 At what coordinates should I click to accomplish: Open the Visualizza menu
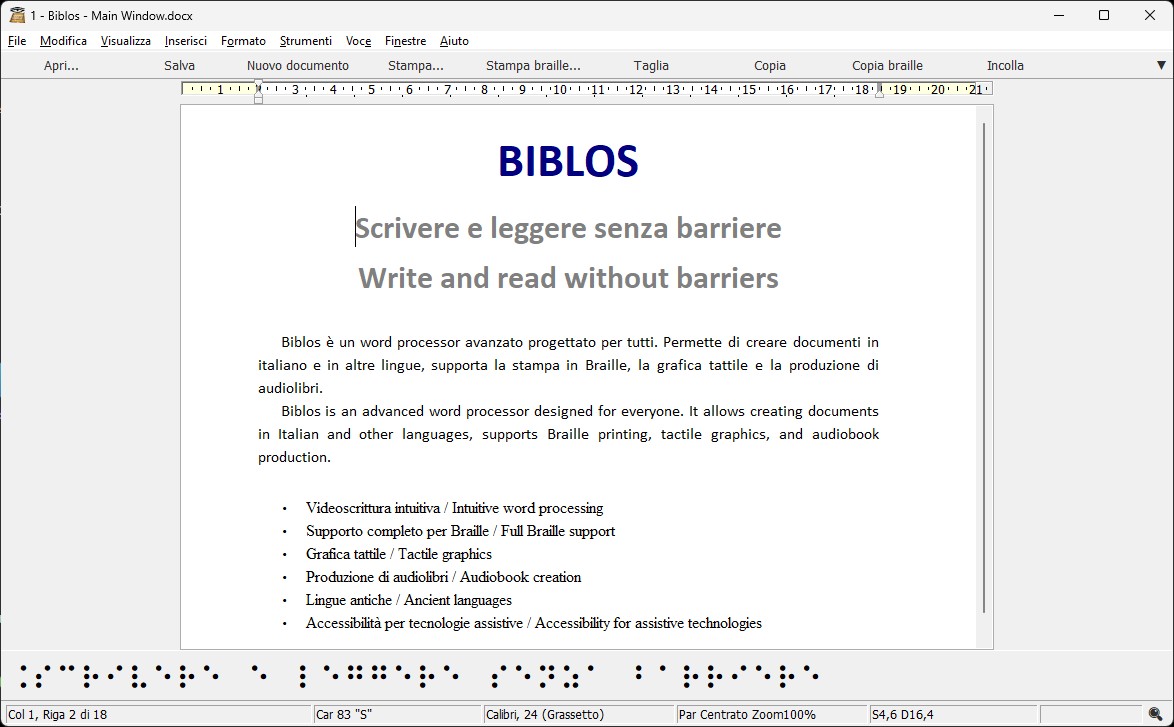coord(125,41)
